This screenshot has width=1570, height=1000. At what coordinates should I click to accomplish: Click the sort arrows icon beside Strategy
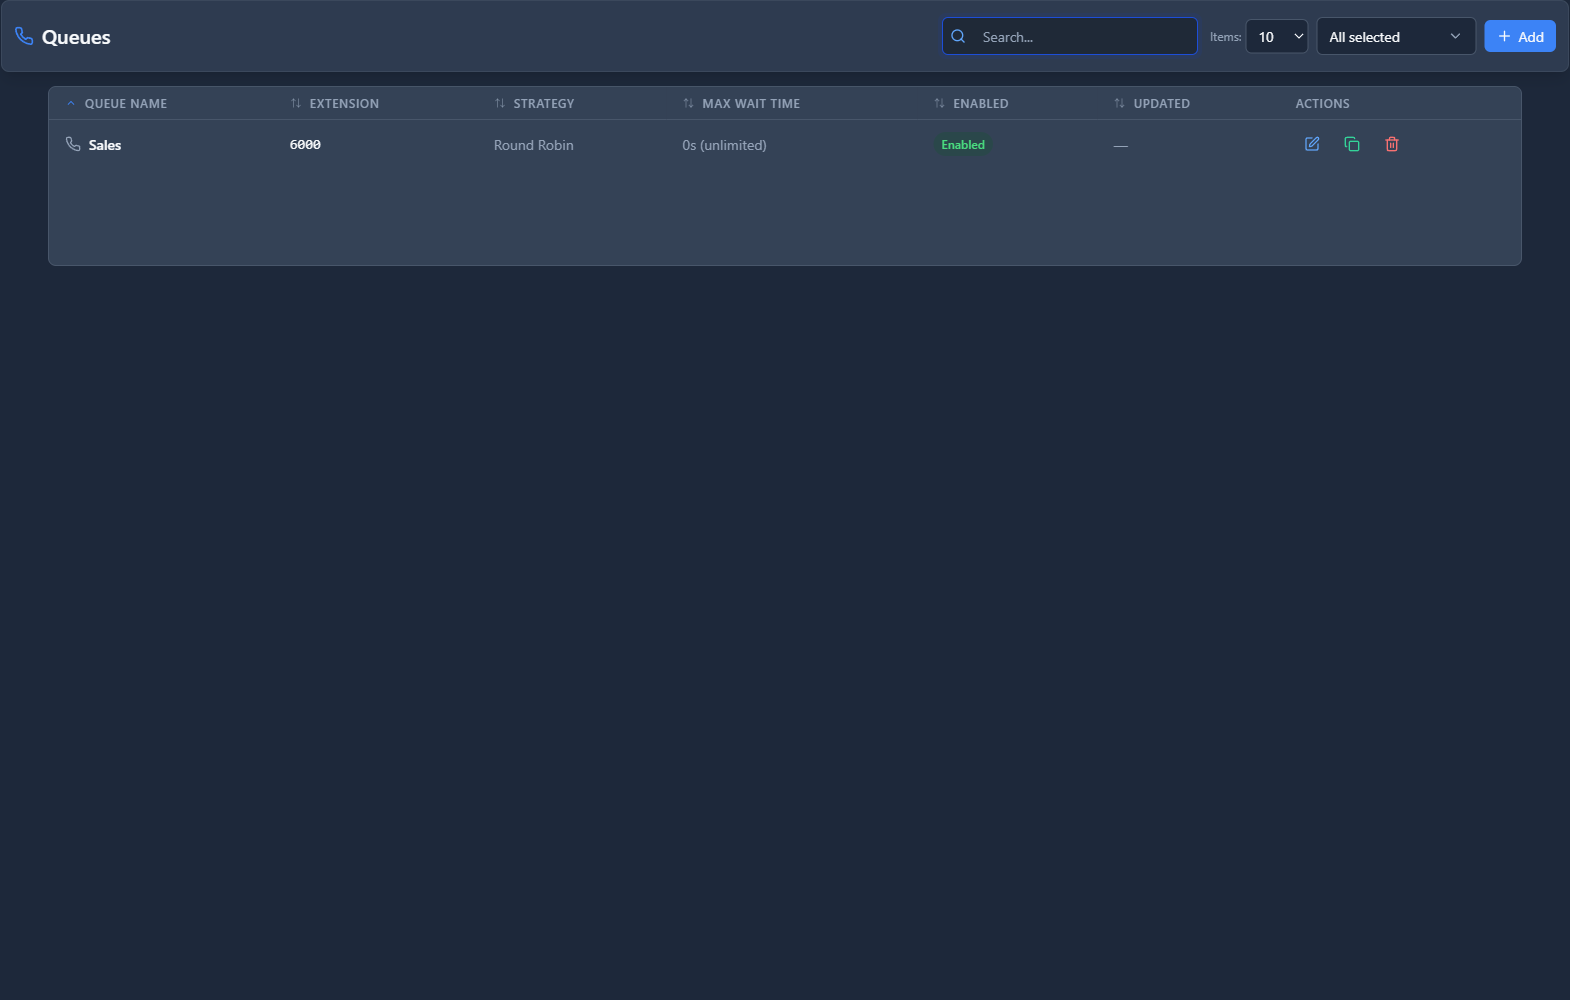coord(500,103)
